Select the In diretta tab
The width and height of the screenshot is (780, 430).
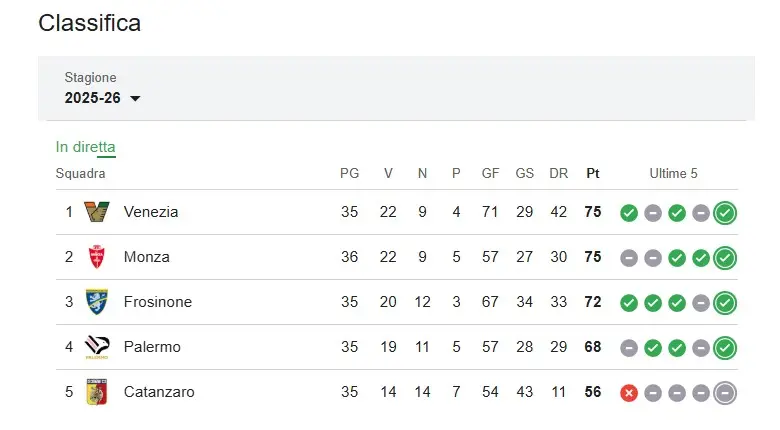pyautogui.click(x=85, y=147)
